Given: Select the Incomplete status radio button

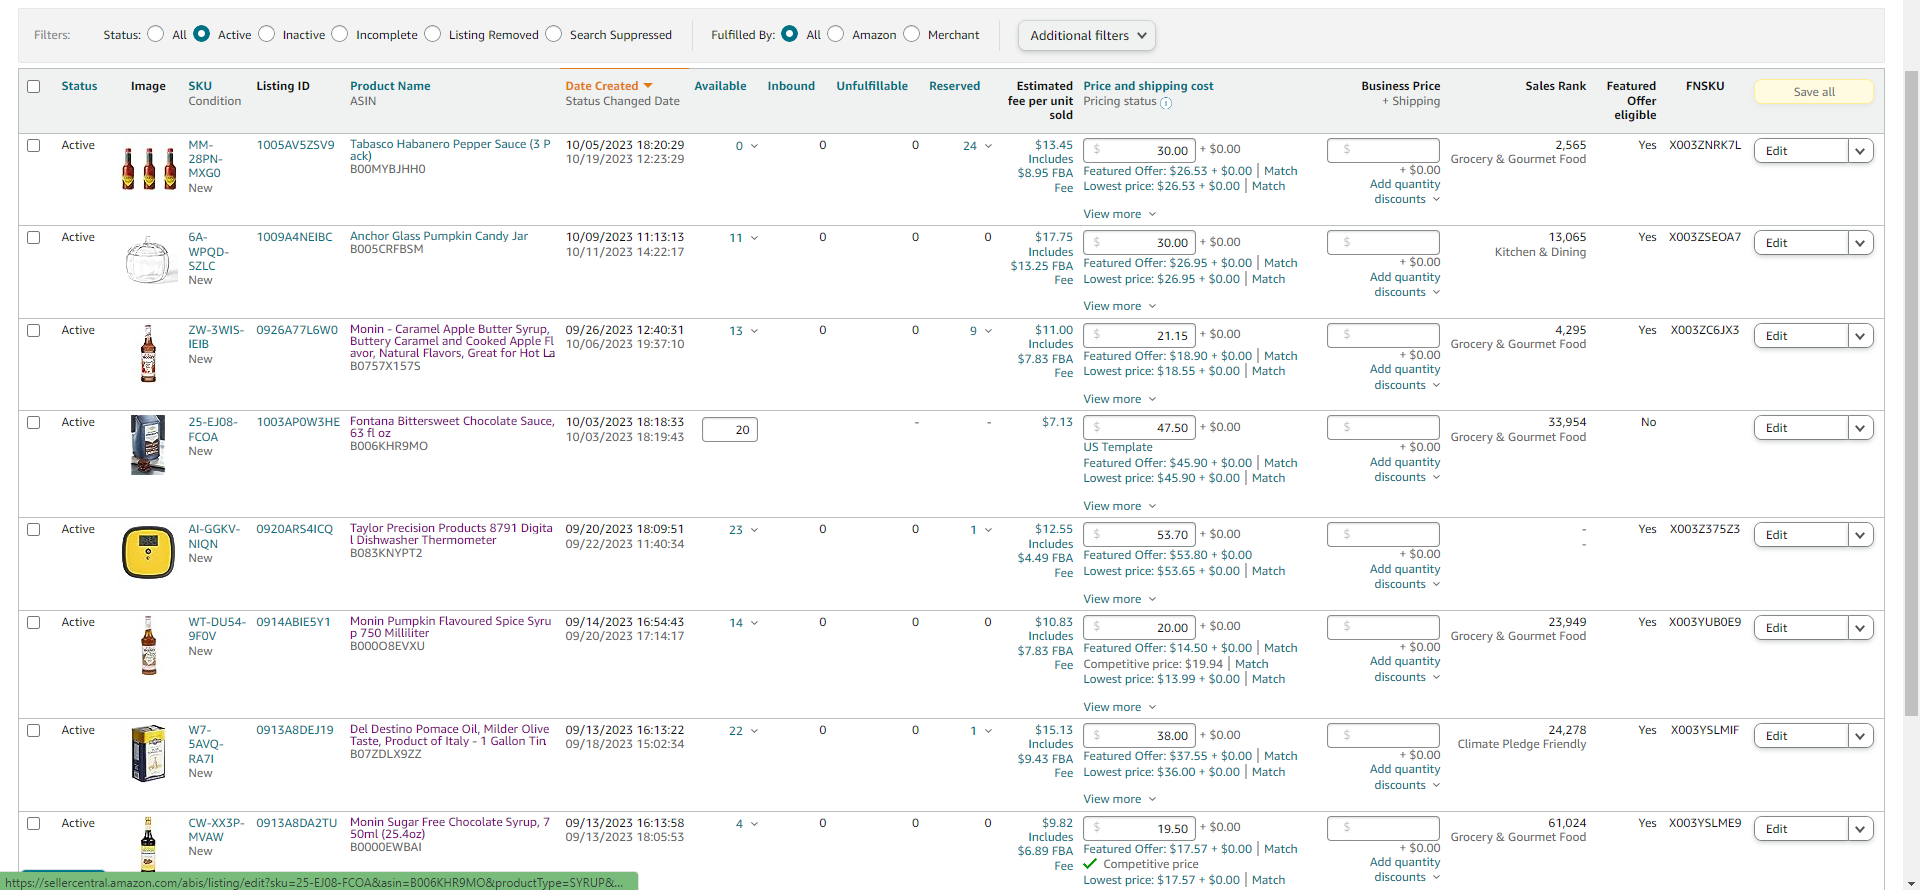Looking at the screenshot, I should (x=340, y=34).
